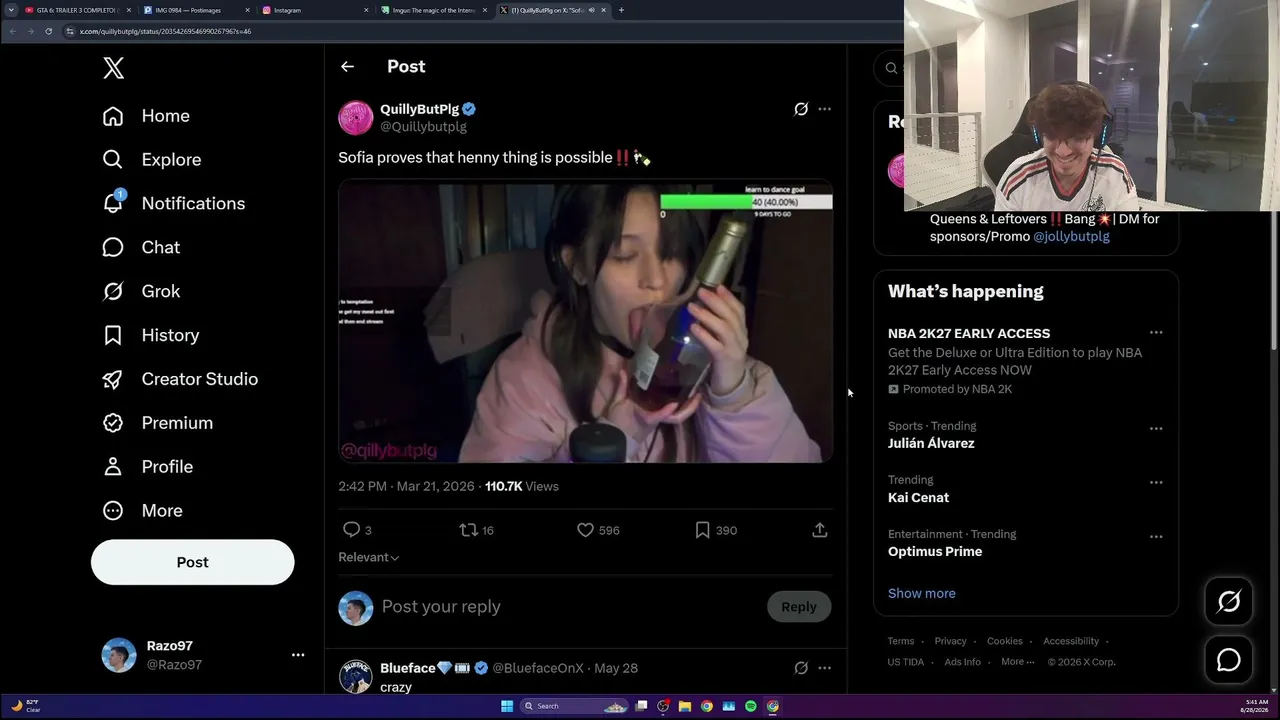Click the X logo in the sidebar

click(114, 68)
